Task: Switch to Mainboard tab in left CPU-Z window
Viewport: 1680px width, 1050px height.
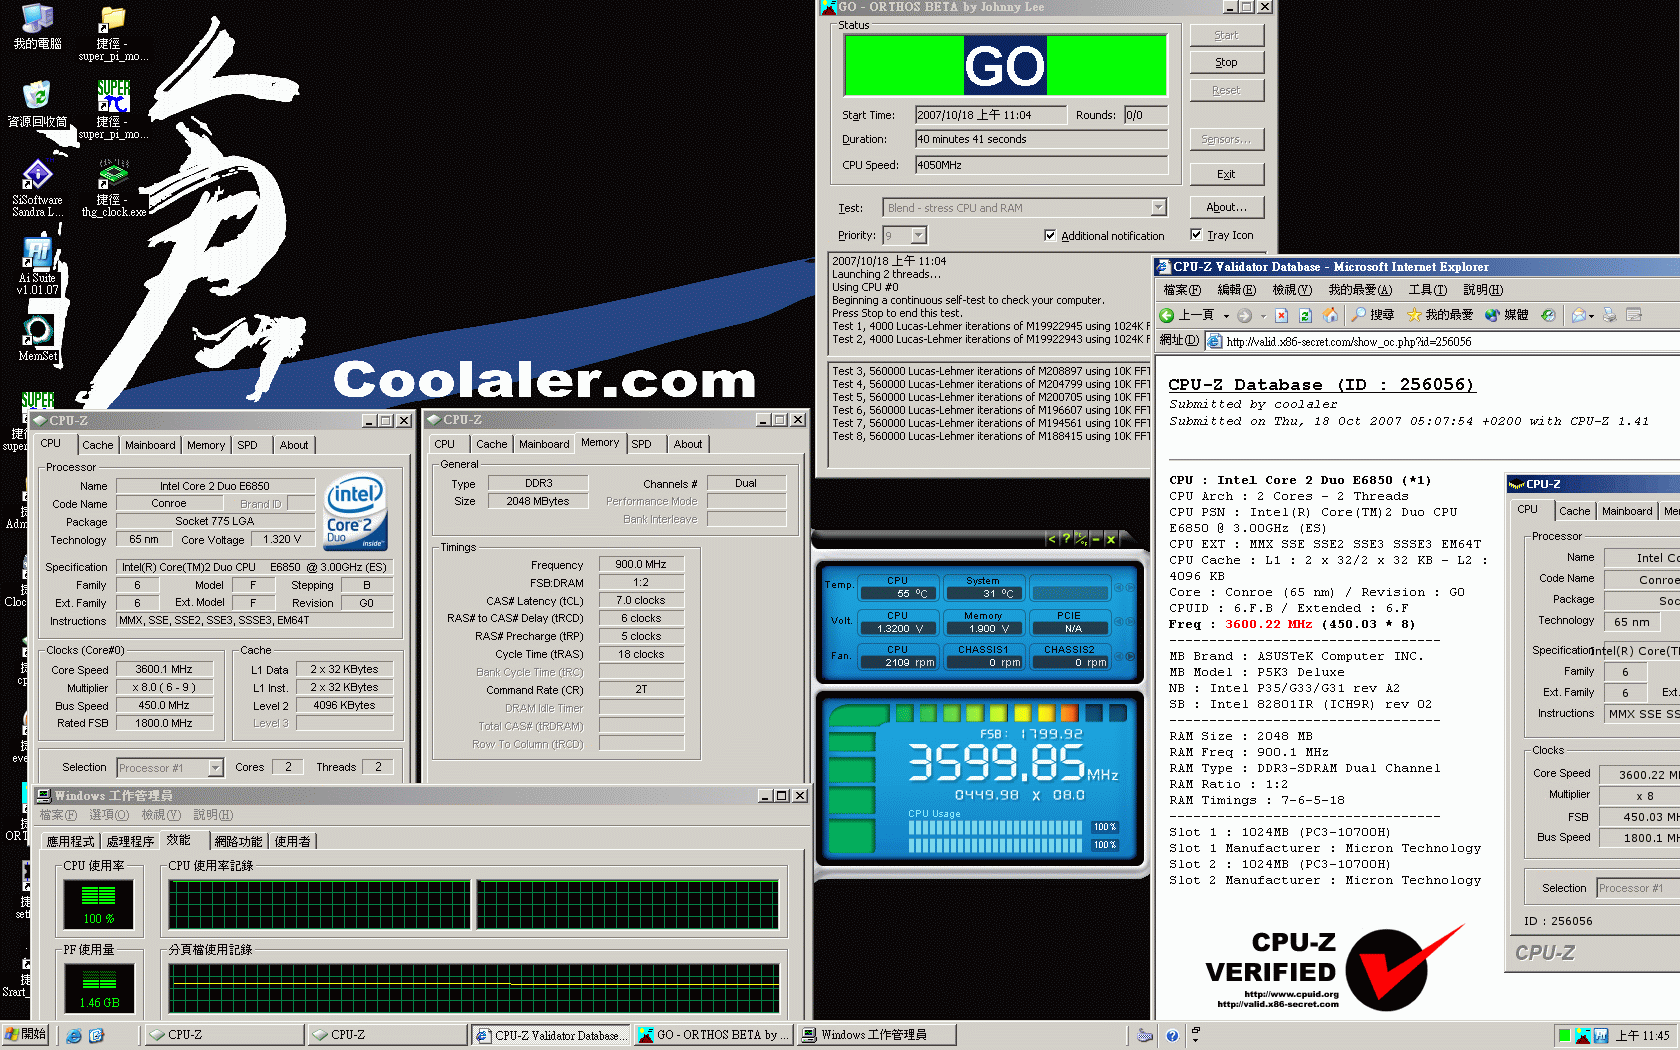Action: tap(150, 445)
